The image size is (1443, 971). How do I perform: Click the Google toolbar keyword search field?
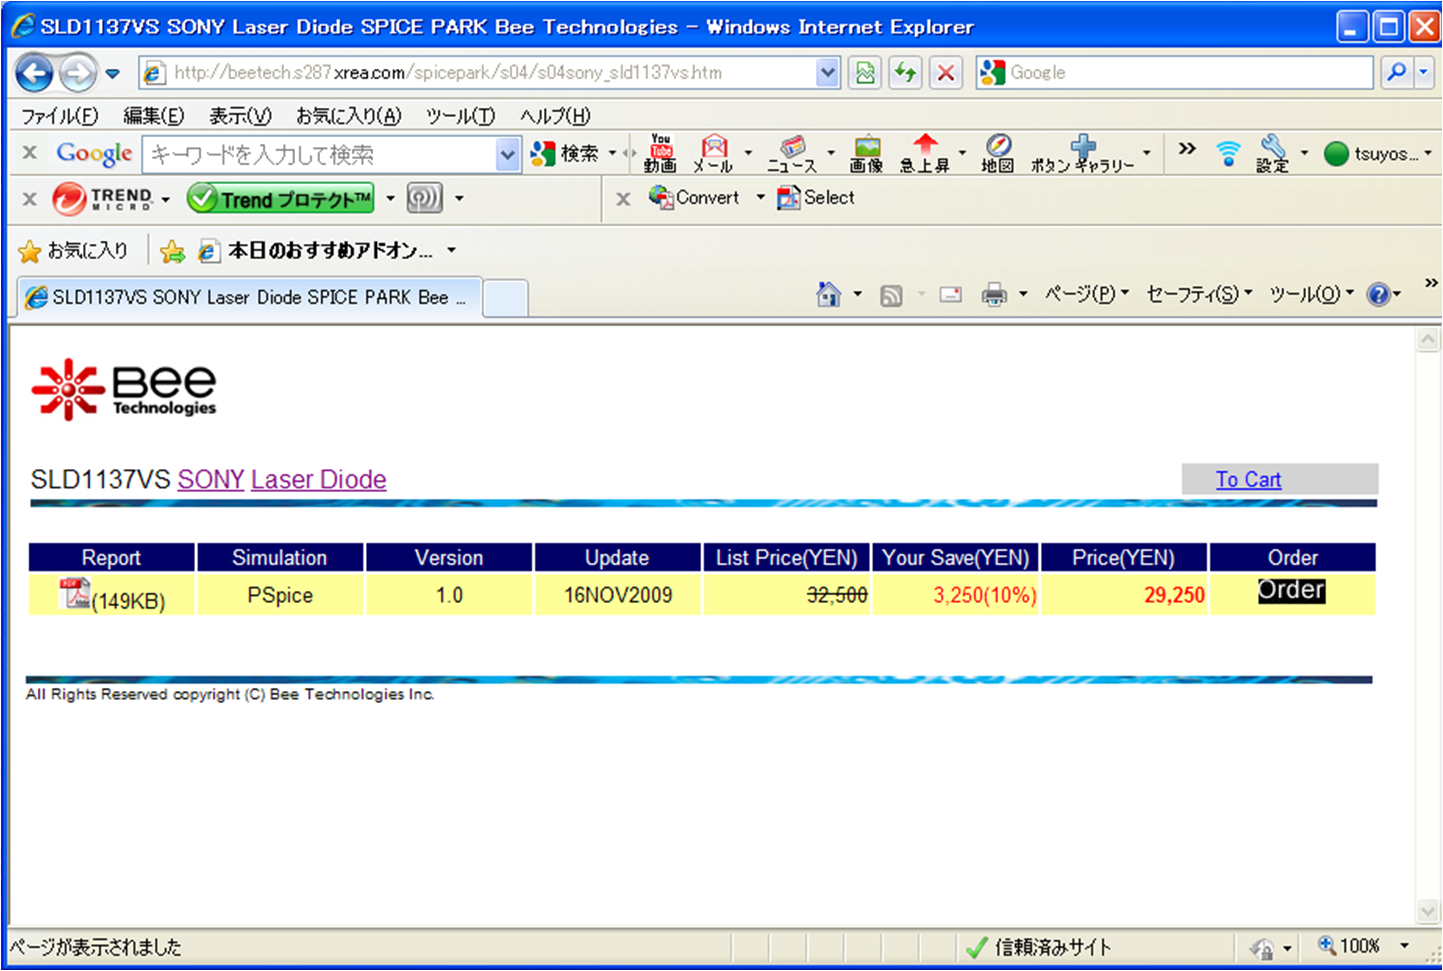(319, 154)
